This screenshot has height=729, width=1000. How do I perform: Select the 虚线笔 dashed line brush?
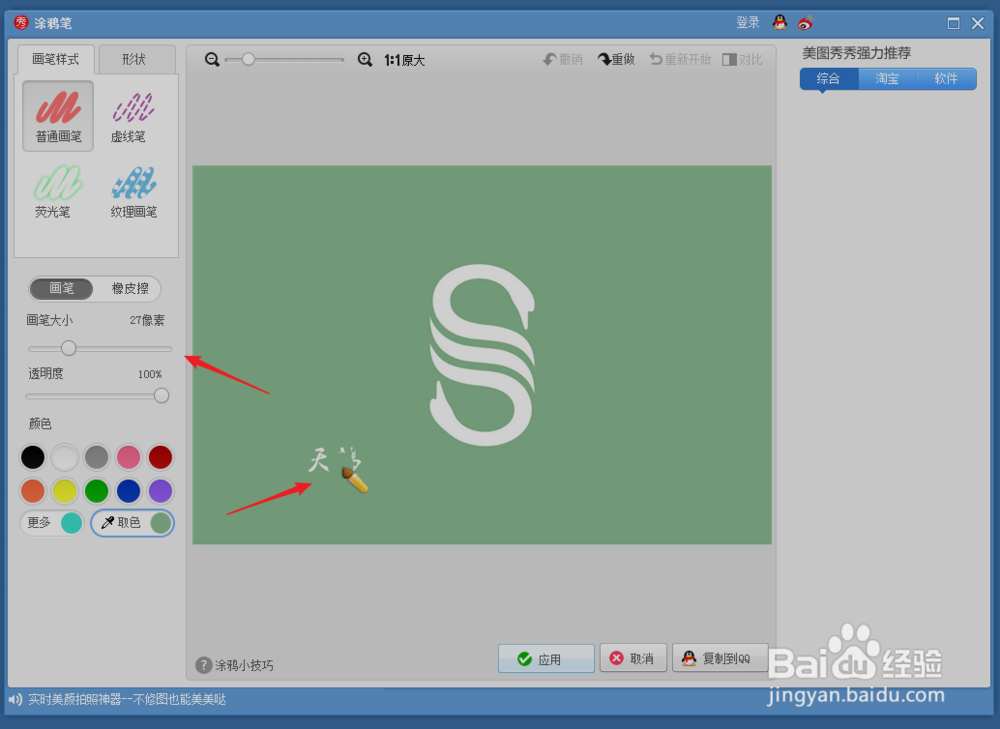[x=133, y=116]
